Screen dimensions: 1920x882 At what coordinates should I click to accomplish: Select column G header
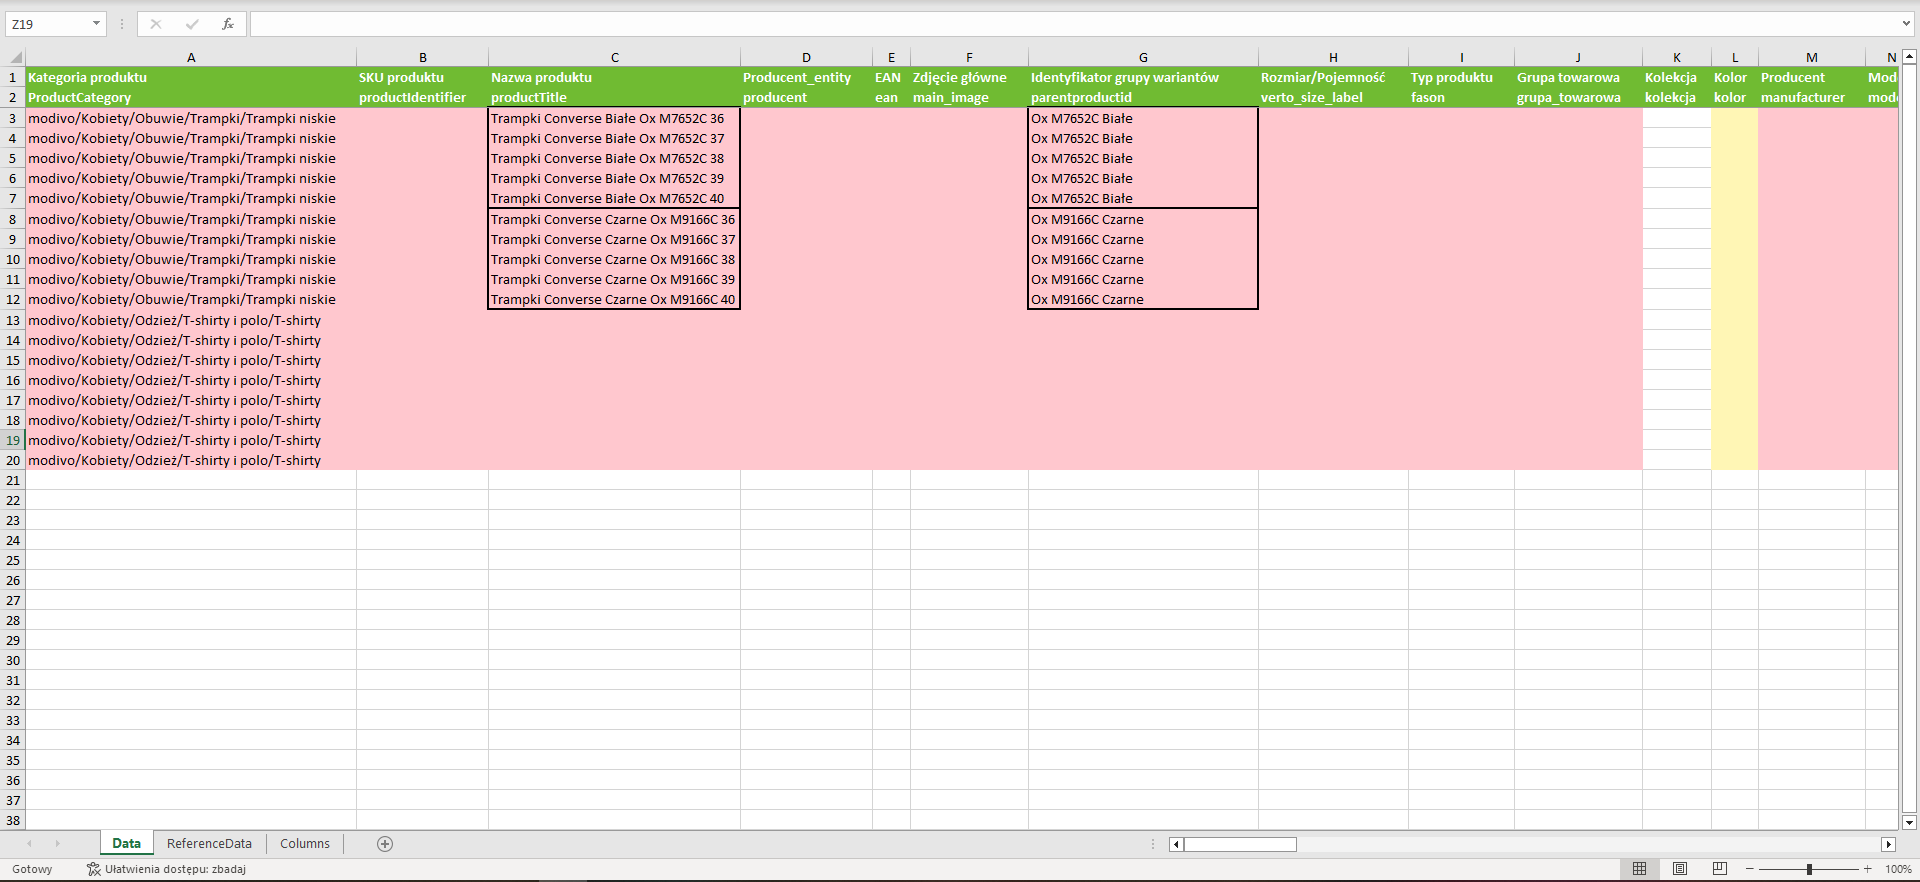coord(1143,58)
